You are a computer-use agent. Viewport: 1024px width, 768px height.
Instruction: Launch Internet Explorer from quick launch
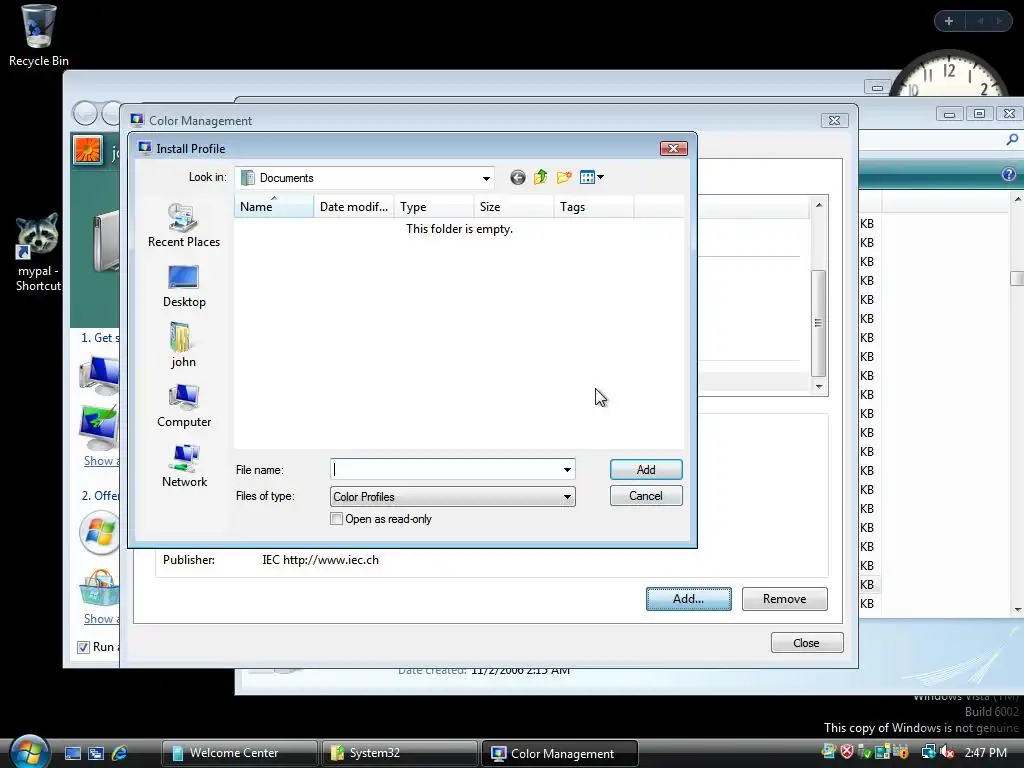tap(120, 753)
